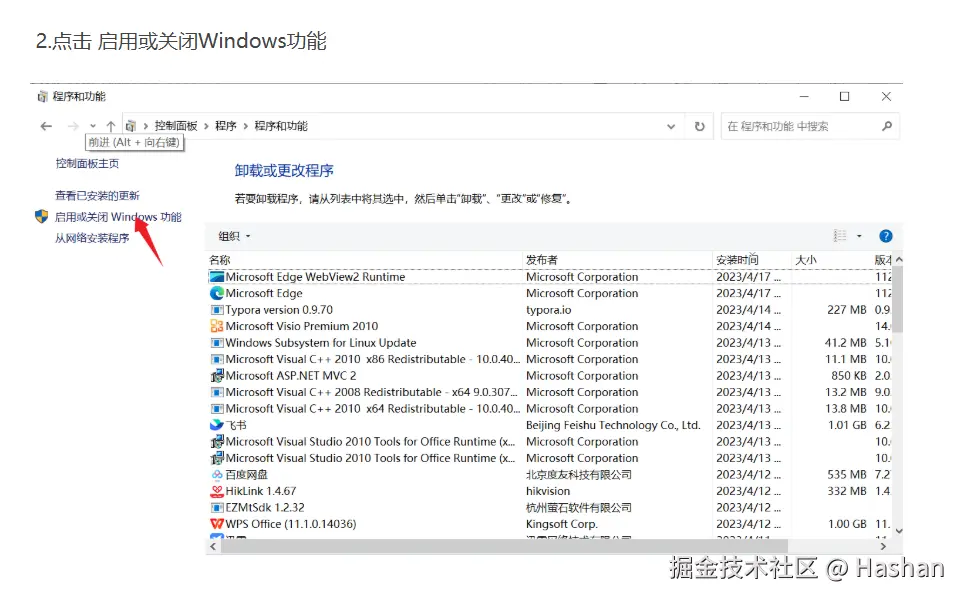Click 杭州萤石软件有限公司 publisher cell

(579, 508)
